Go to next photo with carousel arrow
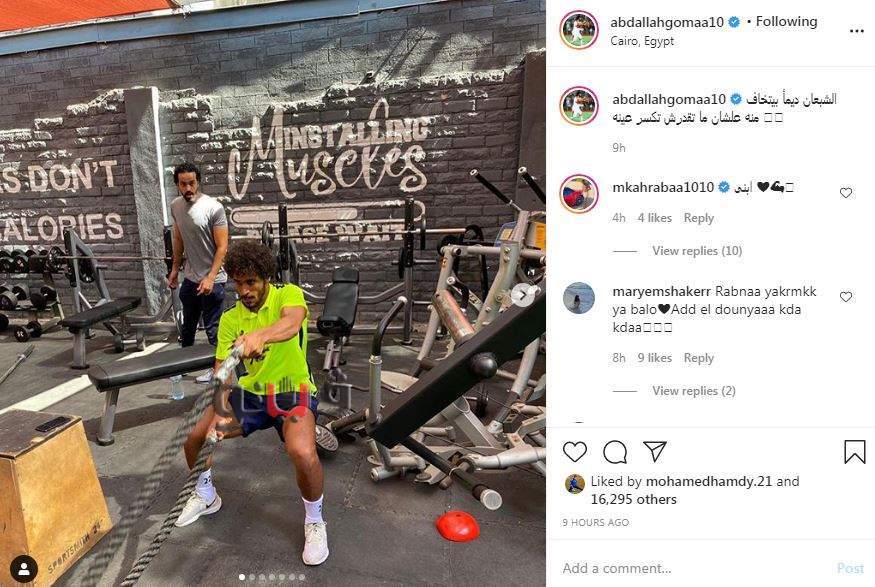Image resolution: width=875 pixels, height=587 pixels. (525, 296)
